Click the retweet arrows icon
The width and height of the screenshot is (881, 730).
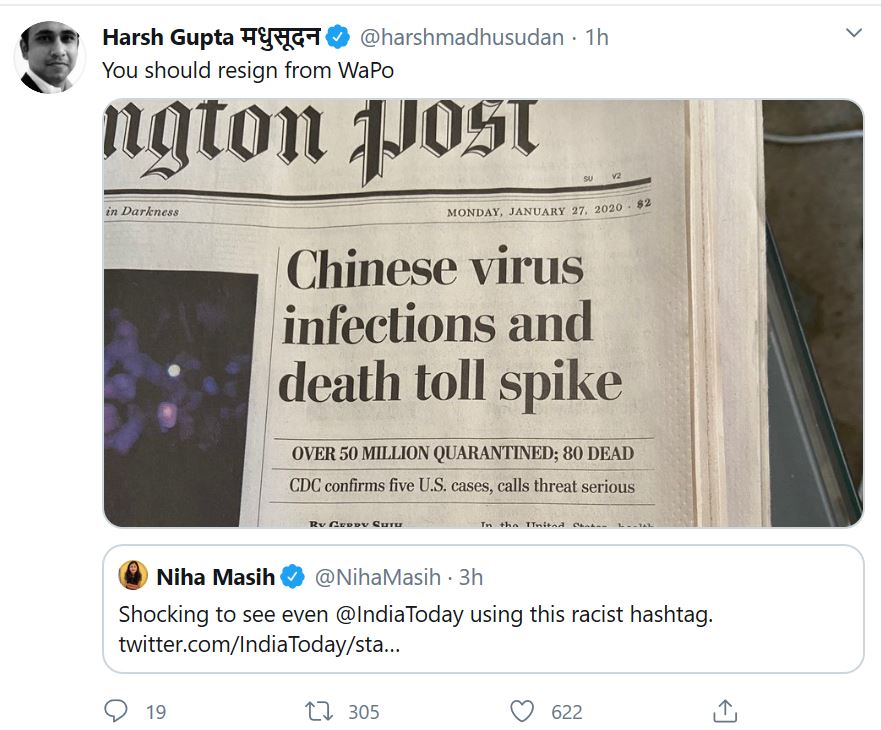click(x=318, y=711)
